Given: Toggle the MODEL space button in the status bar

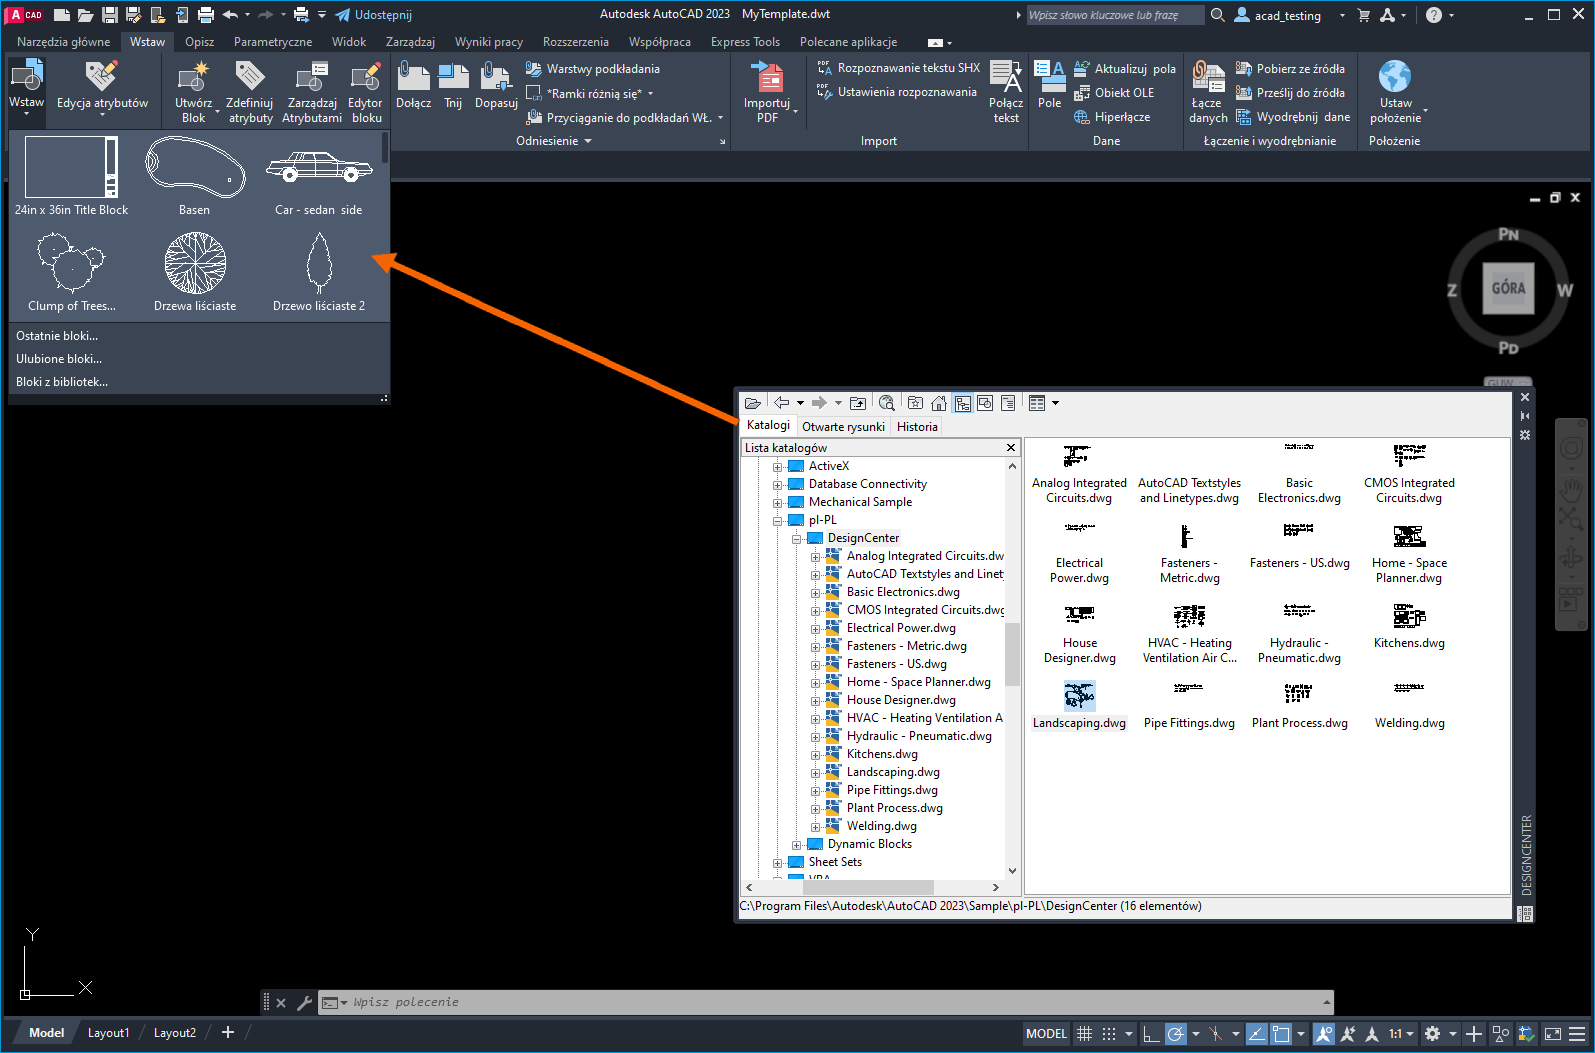Looking at the screenshot, I should click(x=1046, y=1034).
